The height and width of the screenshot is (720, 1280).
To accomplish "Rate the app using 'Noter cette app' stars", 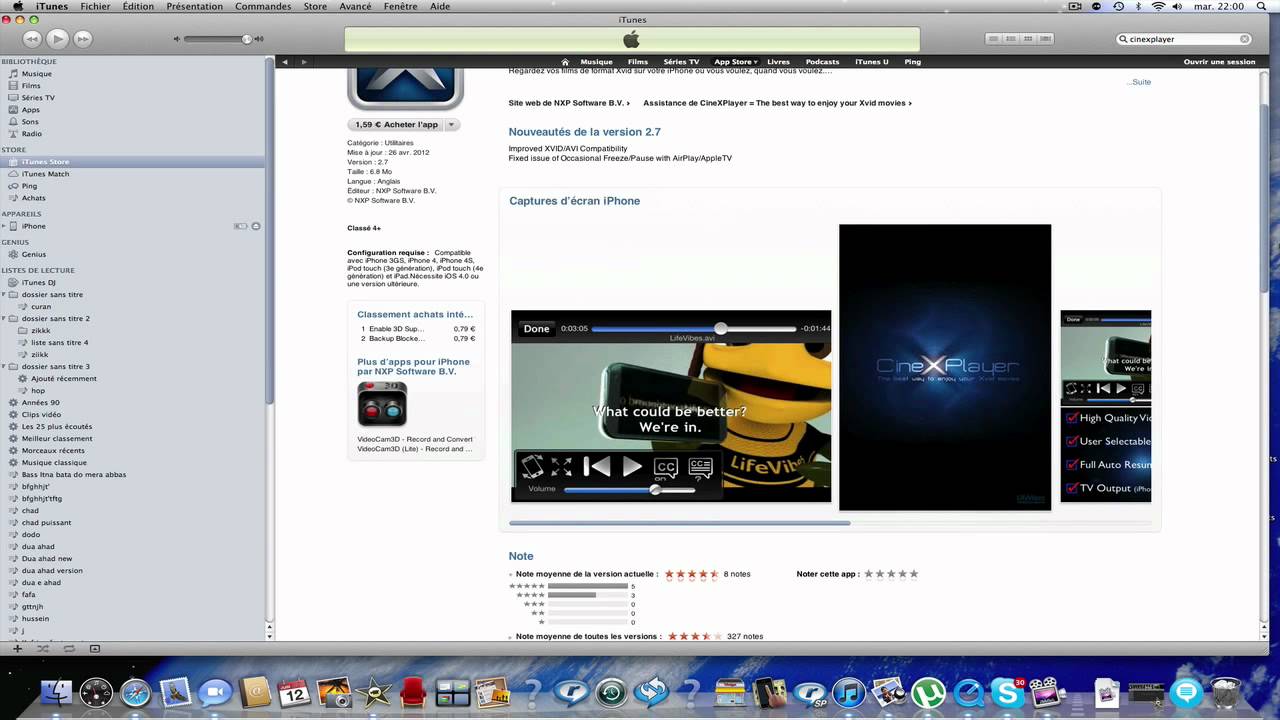I will click(x=891, y=574).
